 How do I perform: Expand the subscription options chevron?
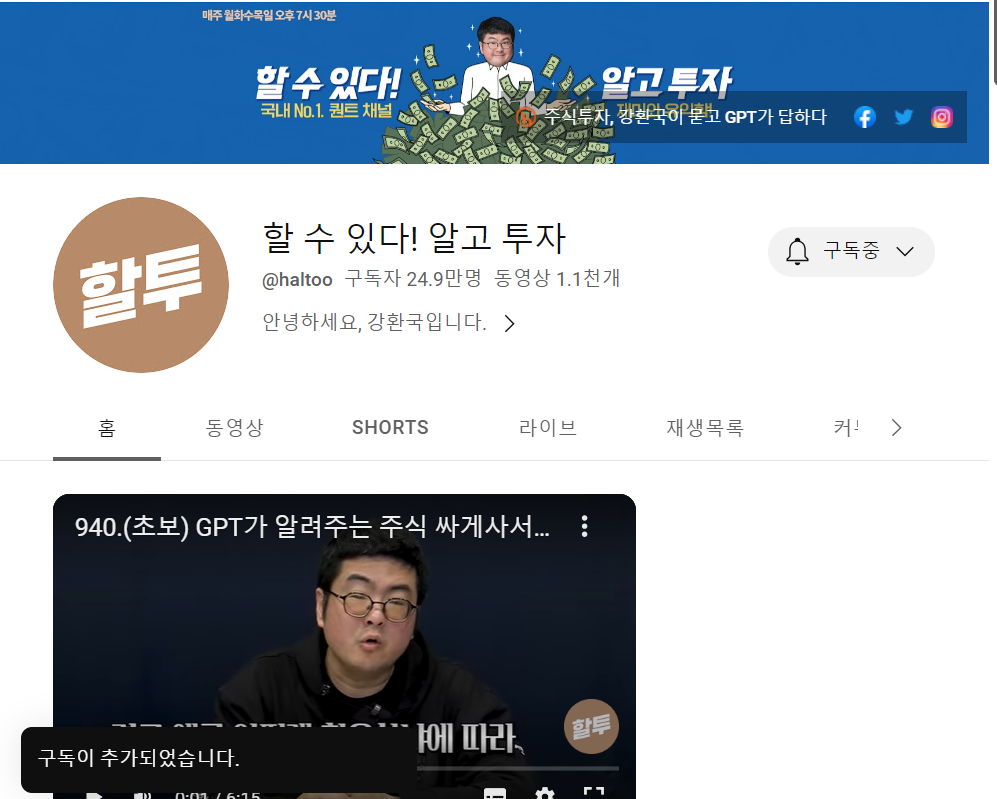coord(905,252)
